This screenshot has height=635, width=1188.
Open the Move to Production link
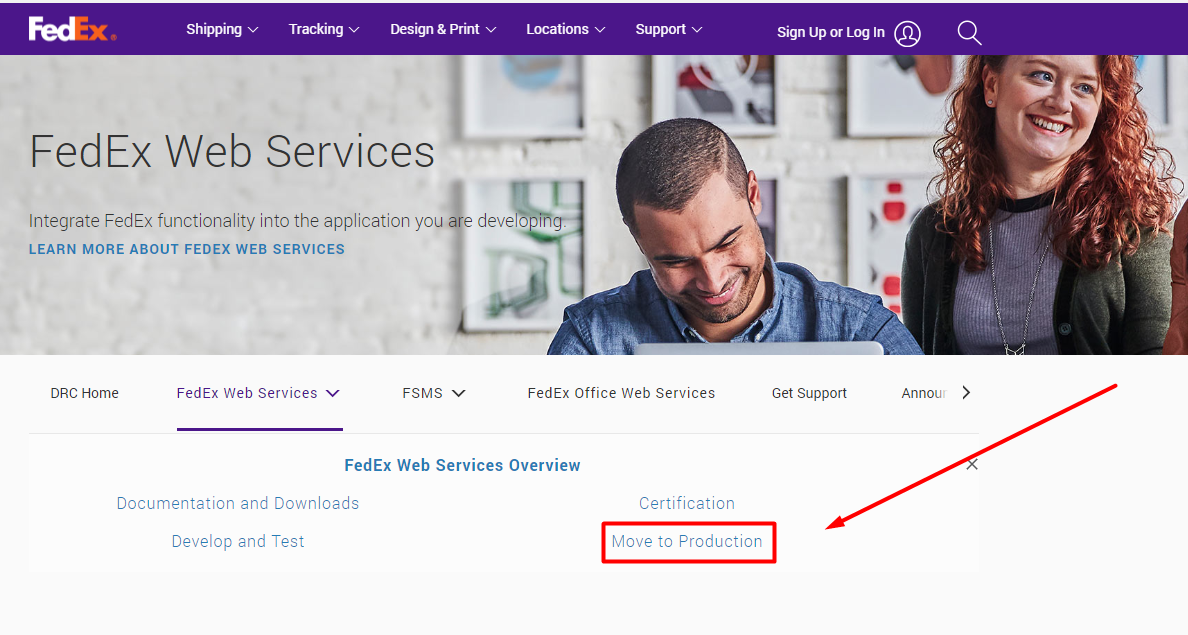tap(687, 541)
